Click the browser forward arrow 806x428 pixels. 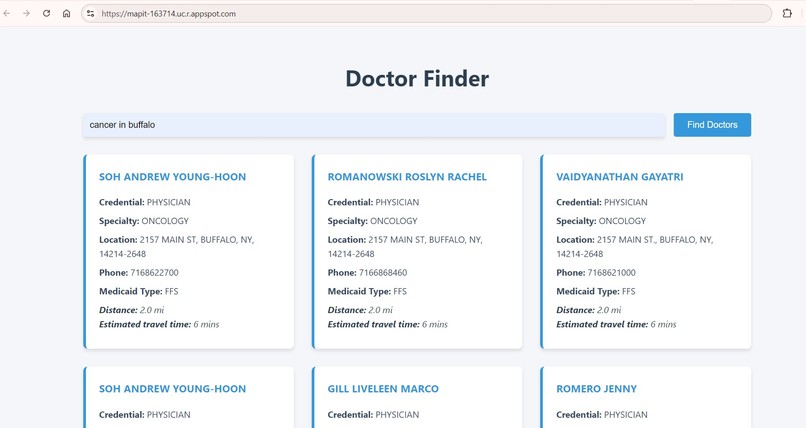(26, 13)
